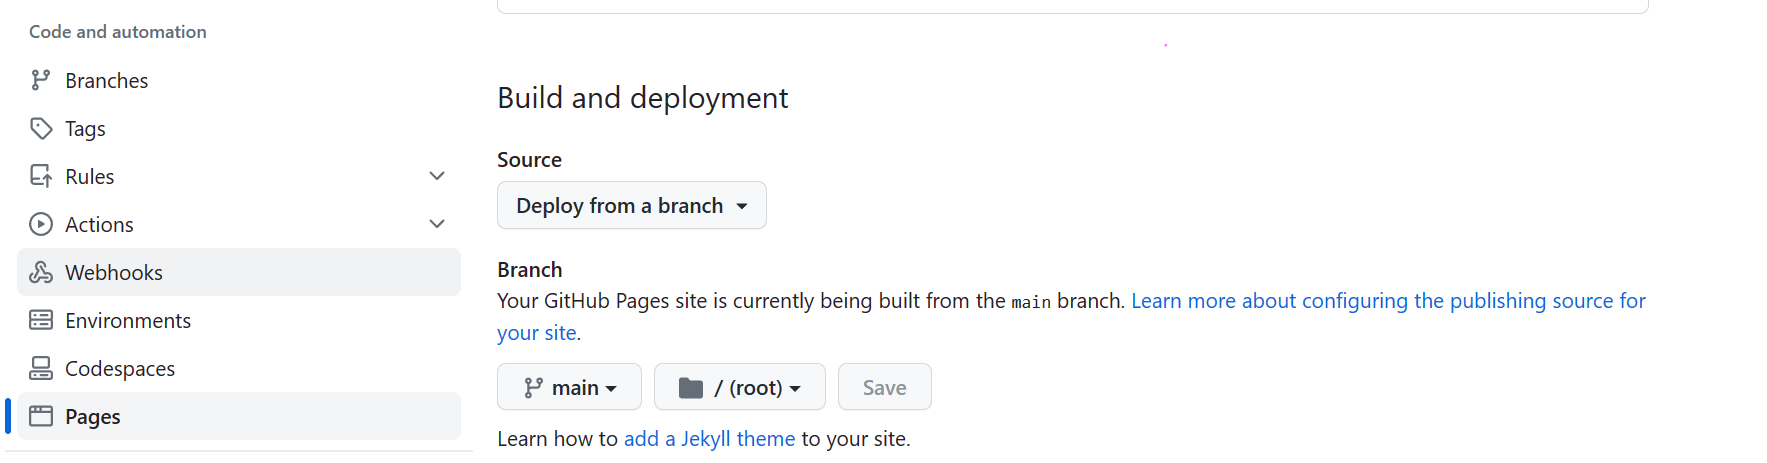Go to Webhooks settings

[239, 272]
